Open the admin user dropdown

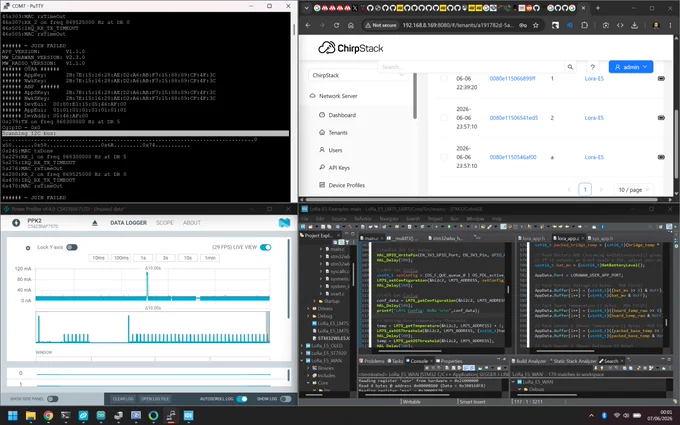pyautogui.click(x=631, y=67)
